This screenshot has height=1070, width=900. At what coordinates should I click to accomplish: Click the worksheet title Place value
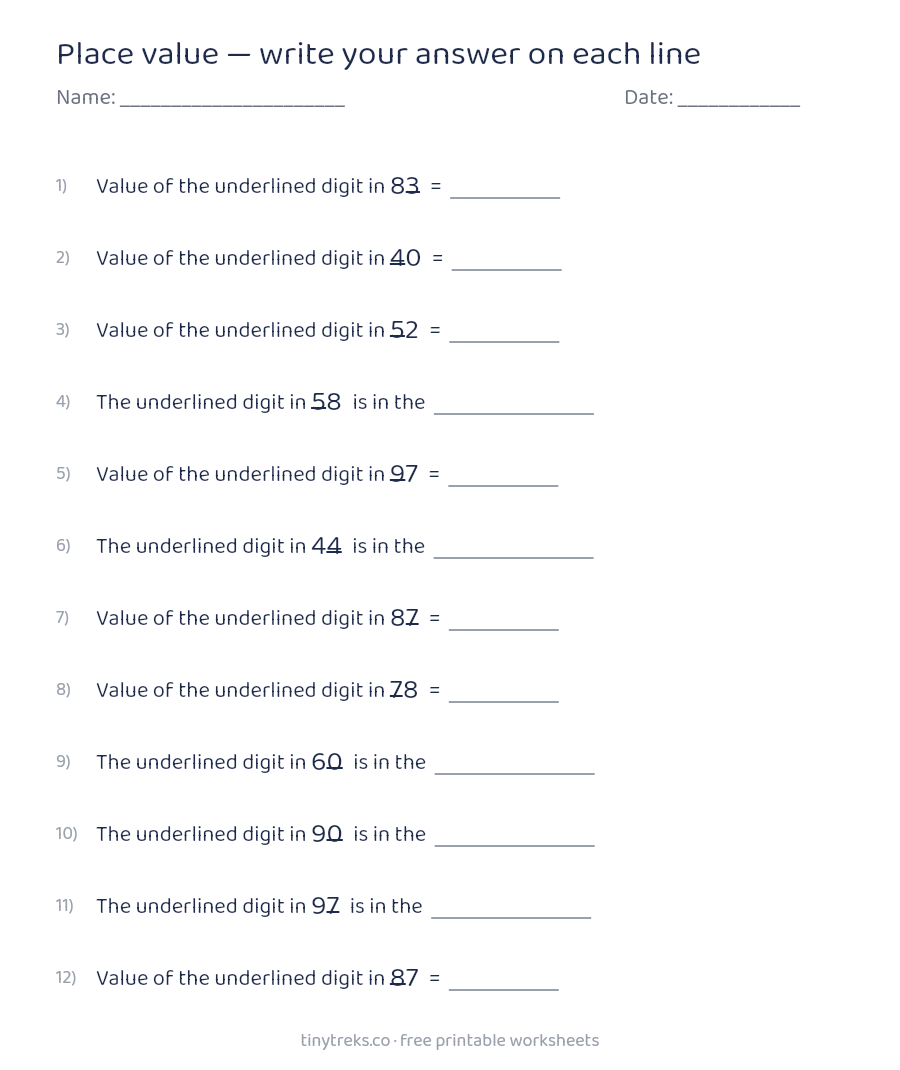[x=137, y=54]
